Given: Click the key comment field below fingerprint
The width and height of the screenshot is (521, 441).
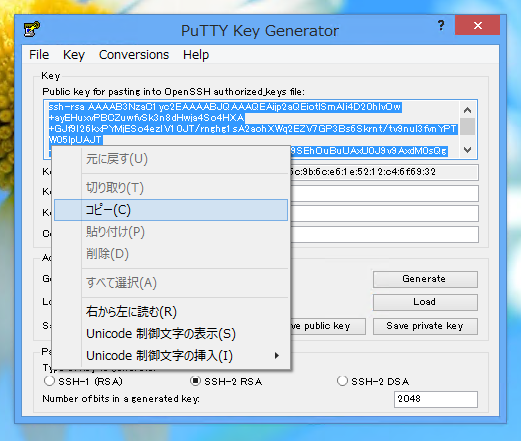Looking at the screenshot, I should (384, 193).
